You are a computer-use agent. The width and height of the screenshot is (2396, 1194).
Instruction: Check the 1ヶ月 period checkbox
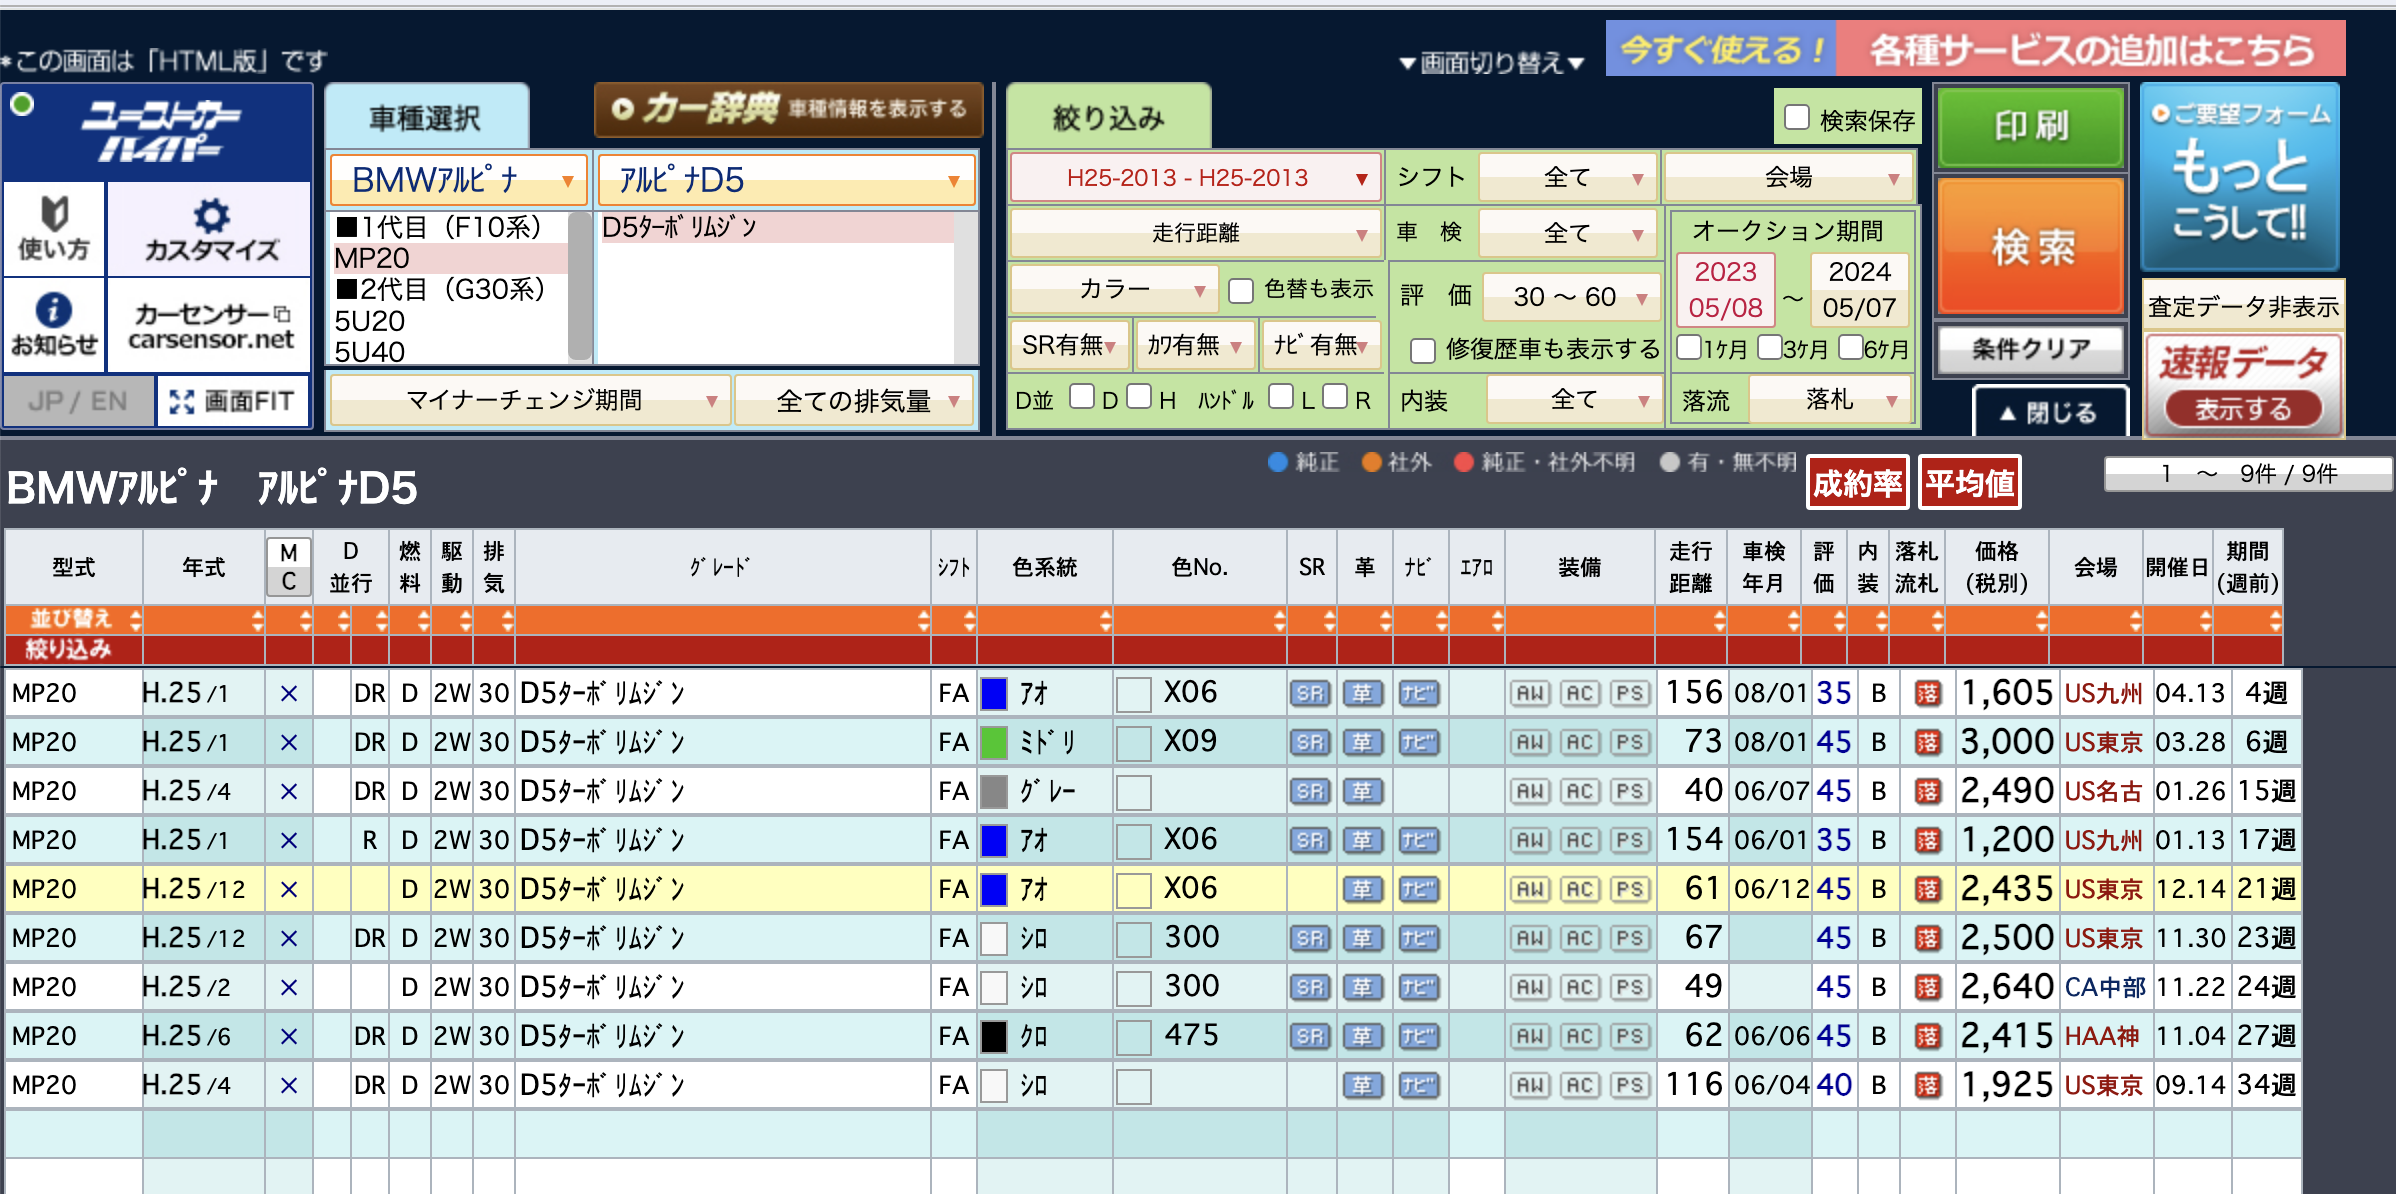coord(1689,347)
